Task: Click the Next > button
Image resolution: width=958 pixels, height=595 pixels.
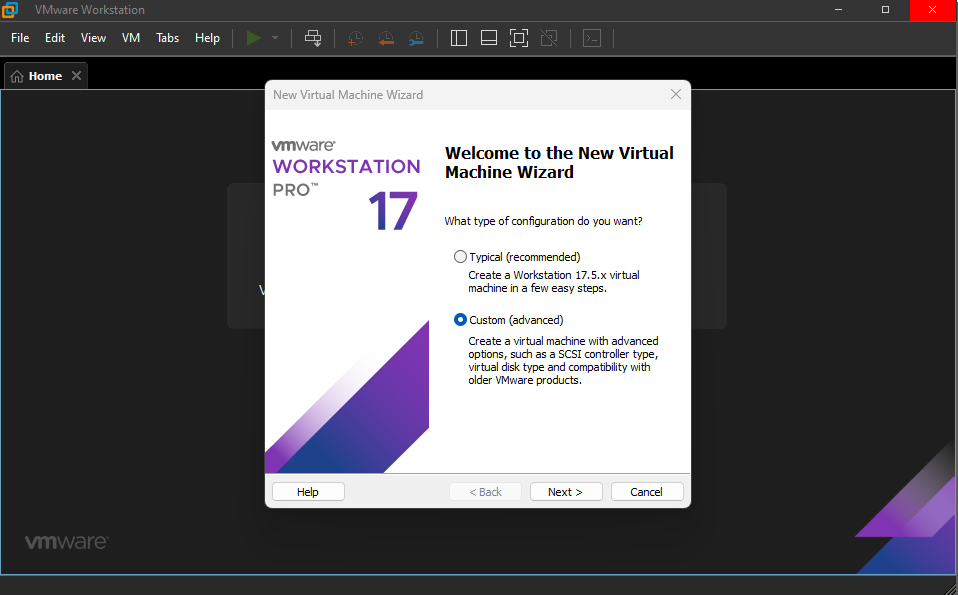Action: tap(566, 492)
